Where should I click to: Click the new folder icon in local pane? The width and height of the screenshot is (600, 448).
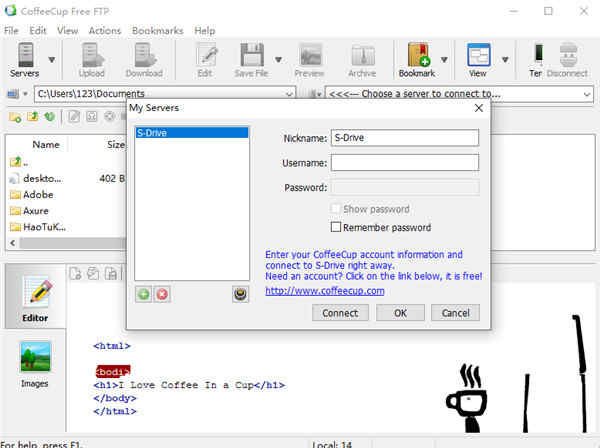coord(15,117)
